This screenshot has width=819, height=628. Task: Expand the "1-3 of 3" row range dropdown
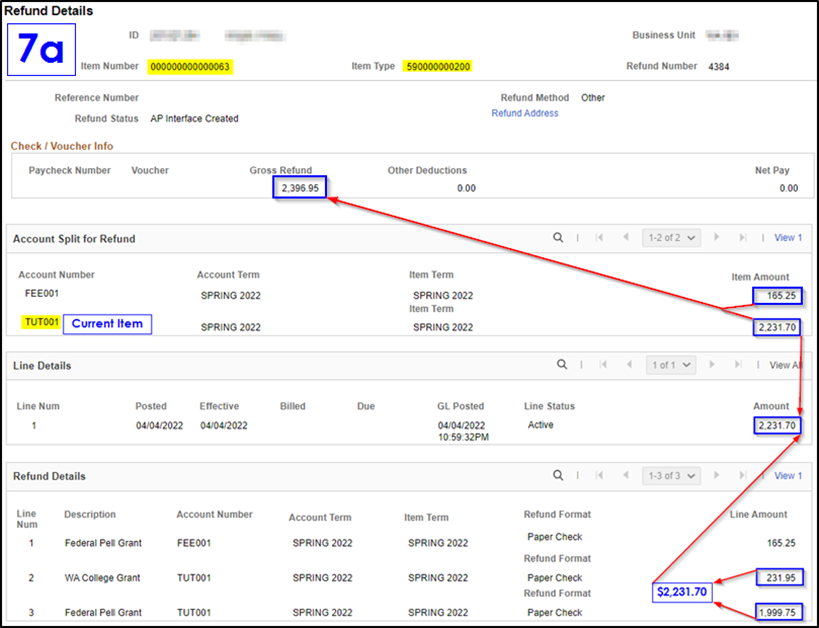coord(671,476)
